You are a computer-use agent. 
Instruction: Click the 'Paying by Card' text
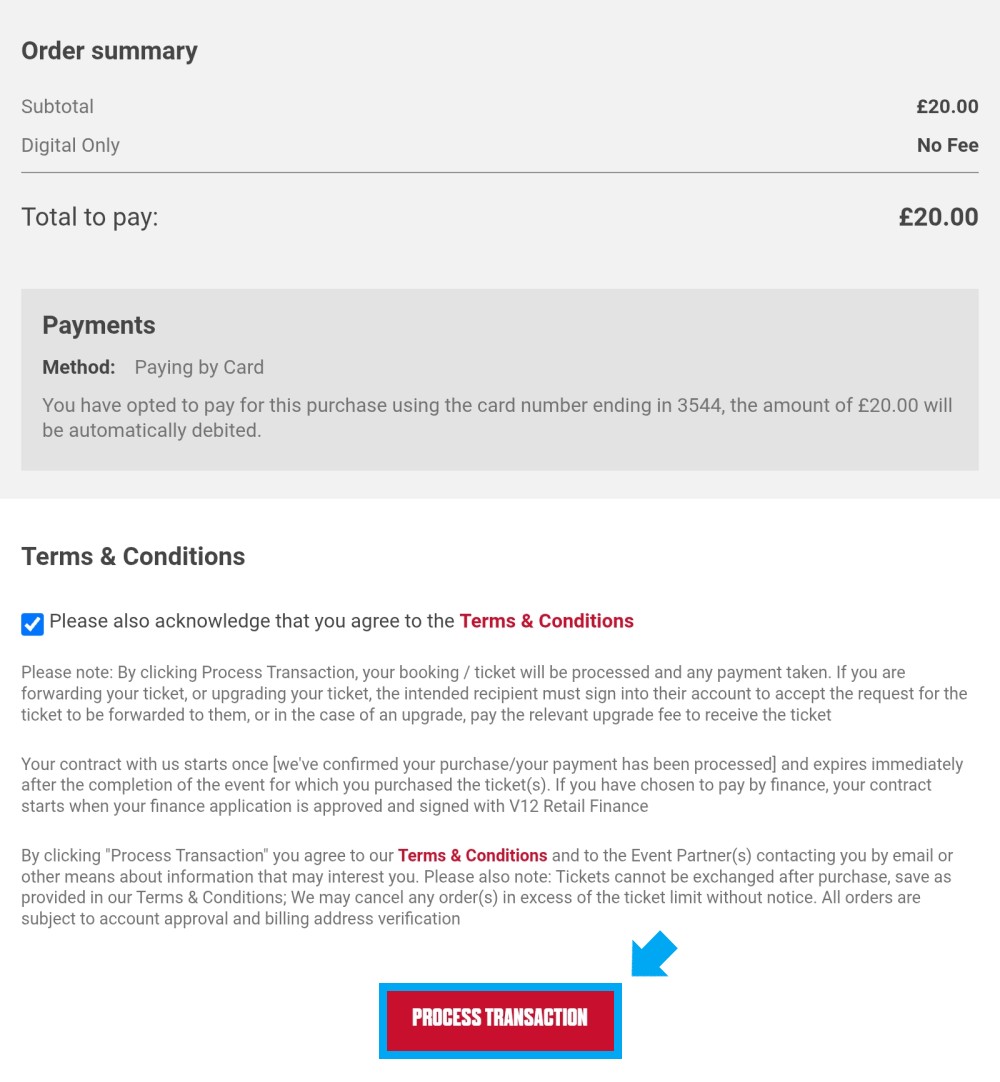coord(199,367)
